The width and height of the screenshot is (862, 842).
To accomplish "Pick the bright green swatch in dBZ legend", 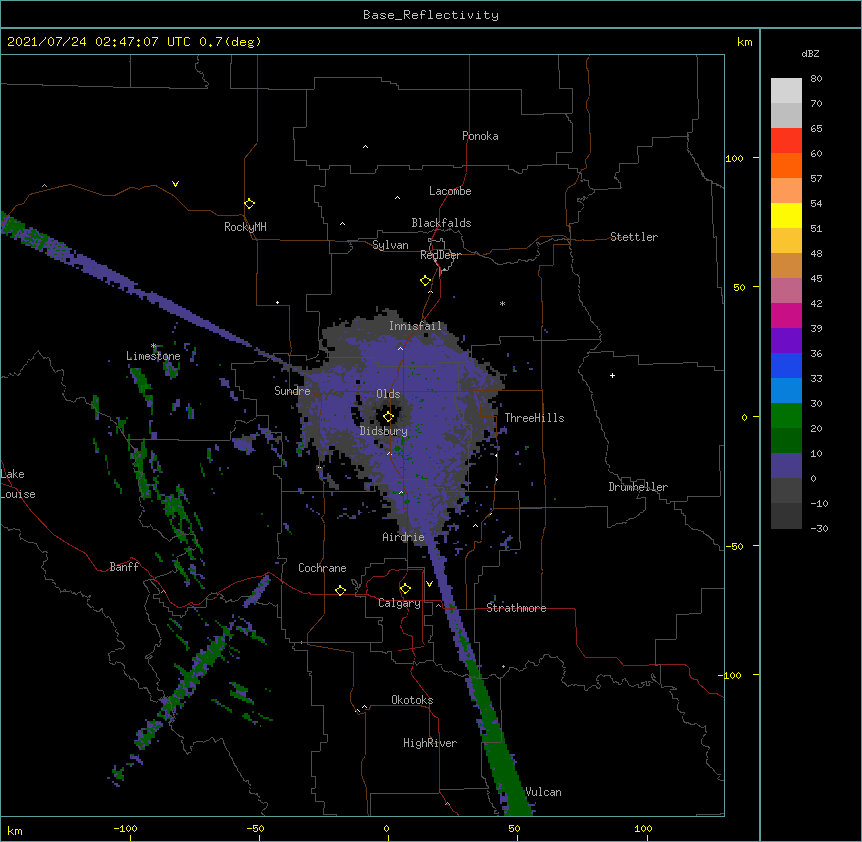I will click(x=786, y=416).
